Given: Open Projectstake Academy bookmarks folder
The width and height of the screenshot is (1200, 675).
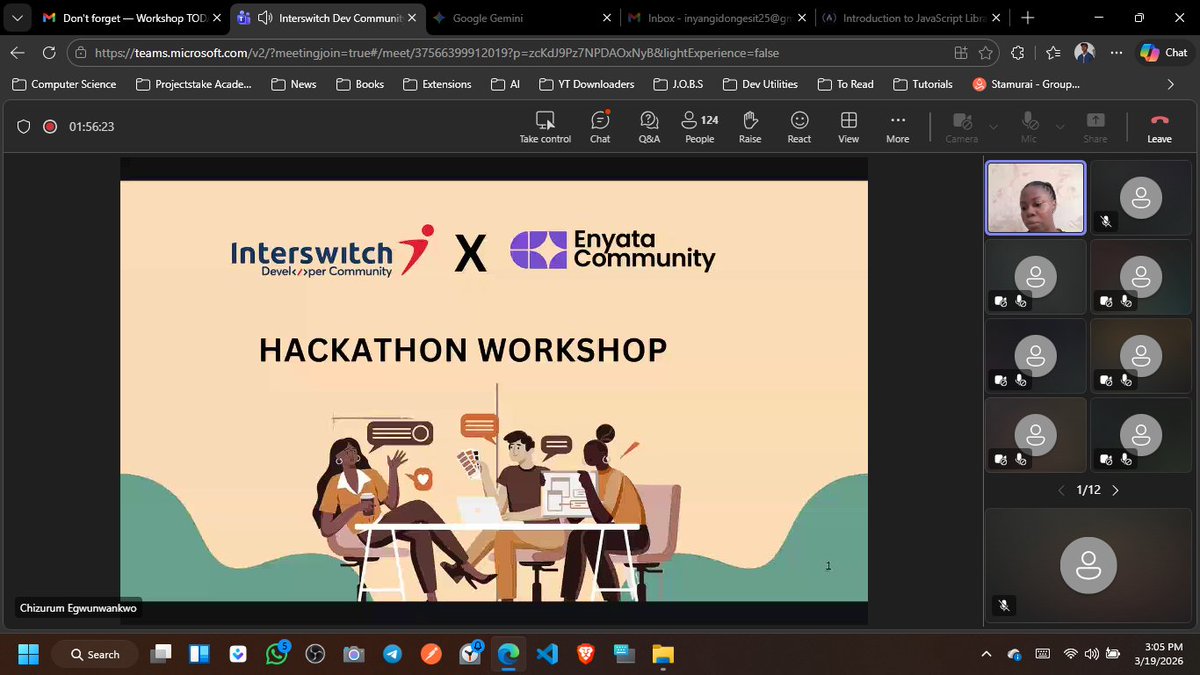Looking at the screenshot, I should [194, 84].
